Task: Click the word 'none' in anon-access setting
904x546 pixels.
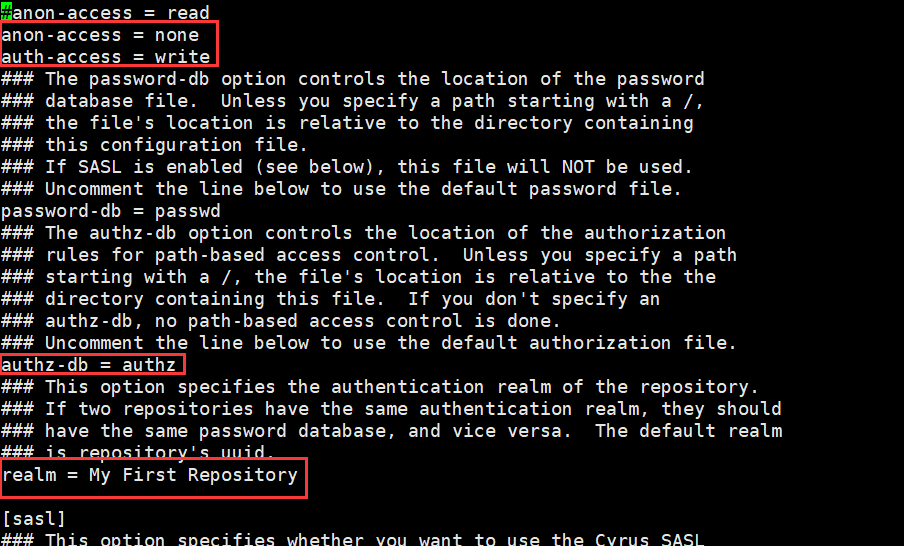Action: click(x=177, y=35)
